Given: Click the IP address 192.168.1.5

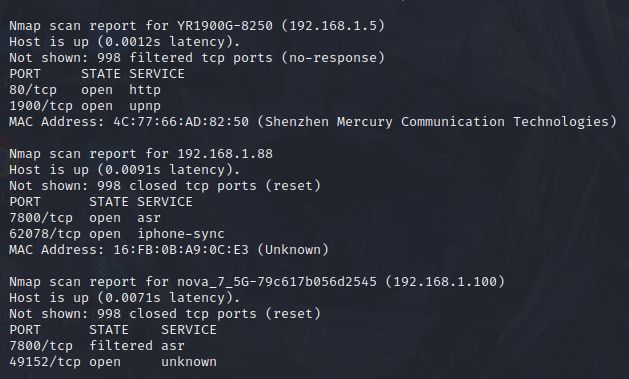Looking at the screenshot, I should pyautogui.click(x=333, y=26).
